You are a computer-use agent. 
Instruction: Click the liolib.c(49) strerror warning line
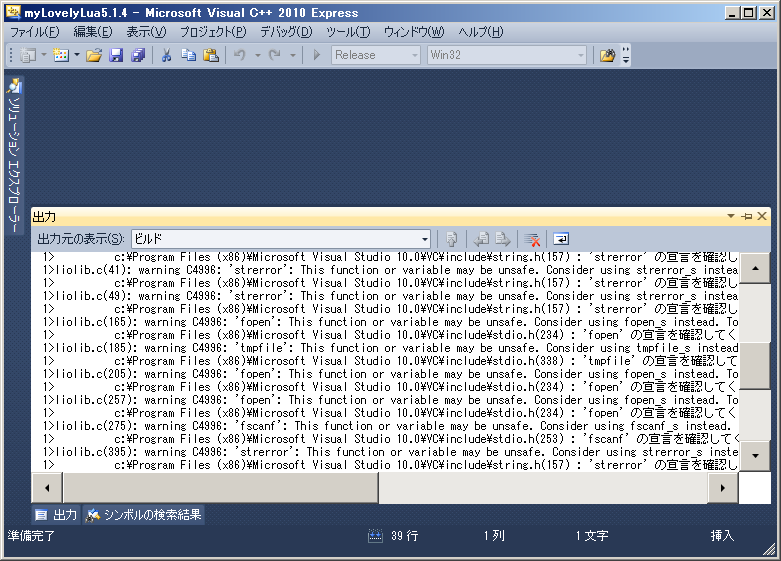tap(390, 296)
